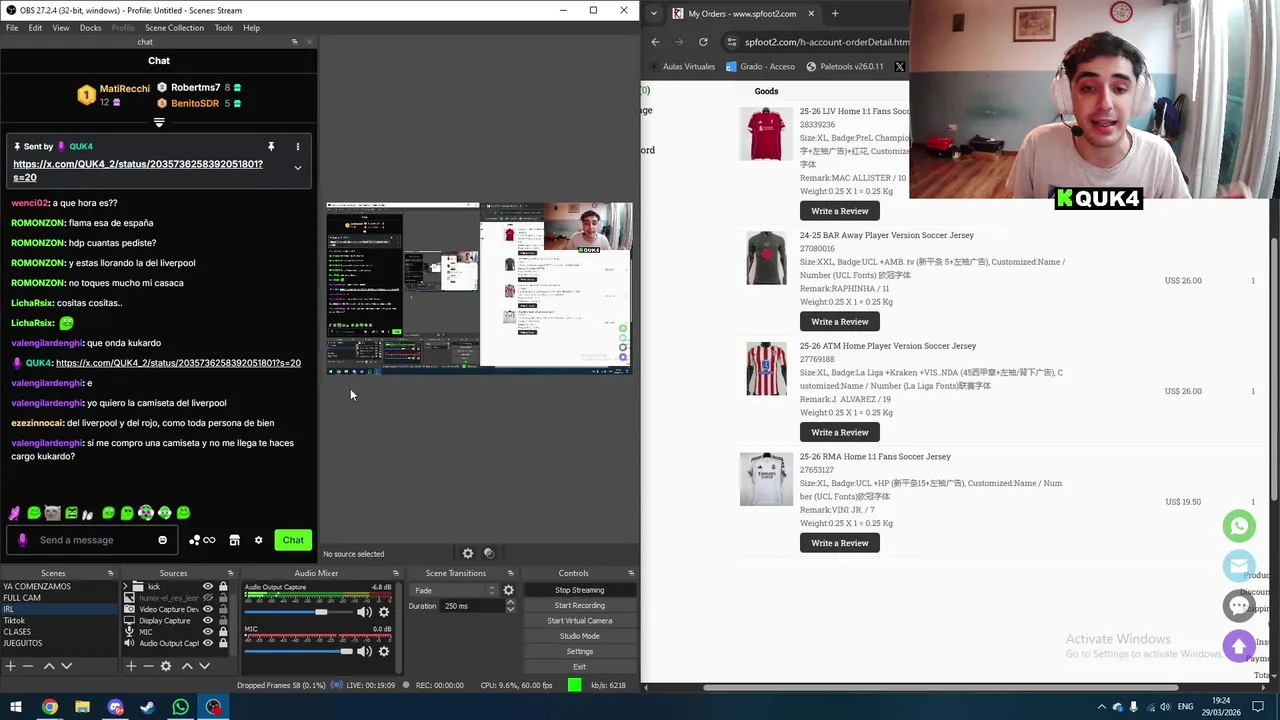Mute the MIC channel speaker icon
Screen dimensions: 1280x720
[x=364, y=651]
